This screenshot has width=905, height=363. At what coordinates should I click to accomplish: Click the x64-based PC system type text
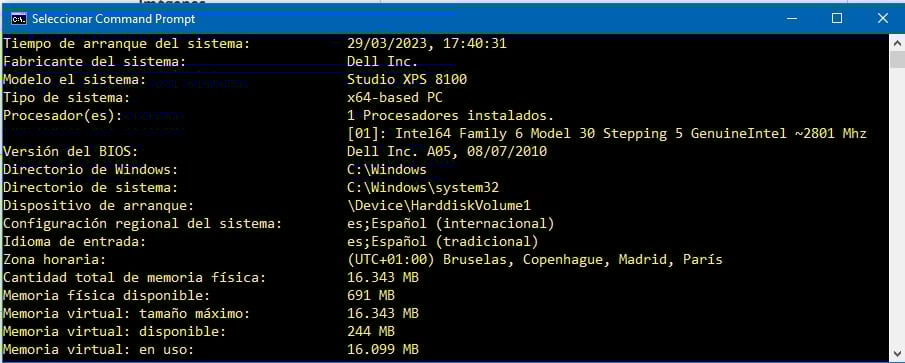click(395, 98)
